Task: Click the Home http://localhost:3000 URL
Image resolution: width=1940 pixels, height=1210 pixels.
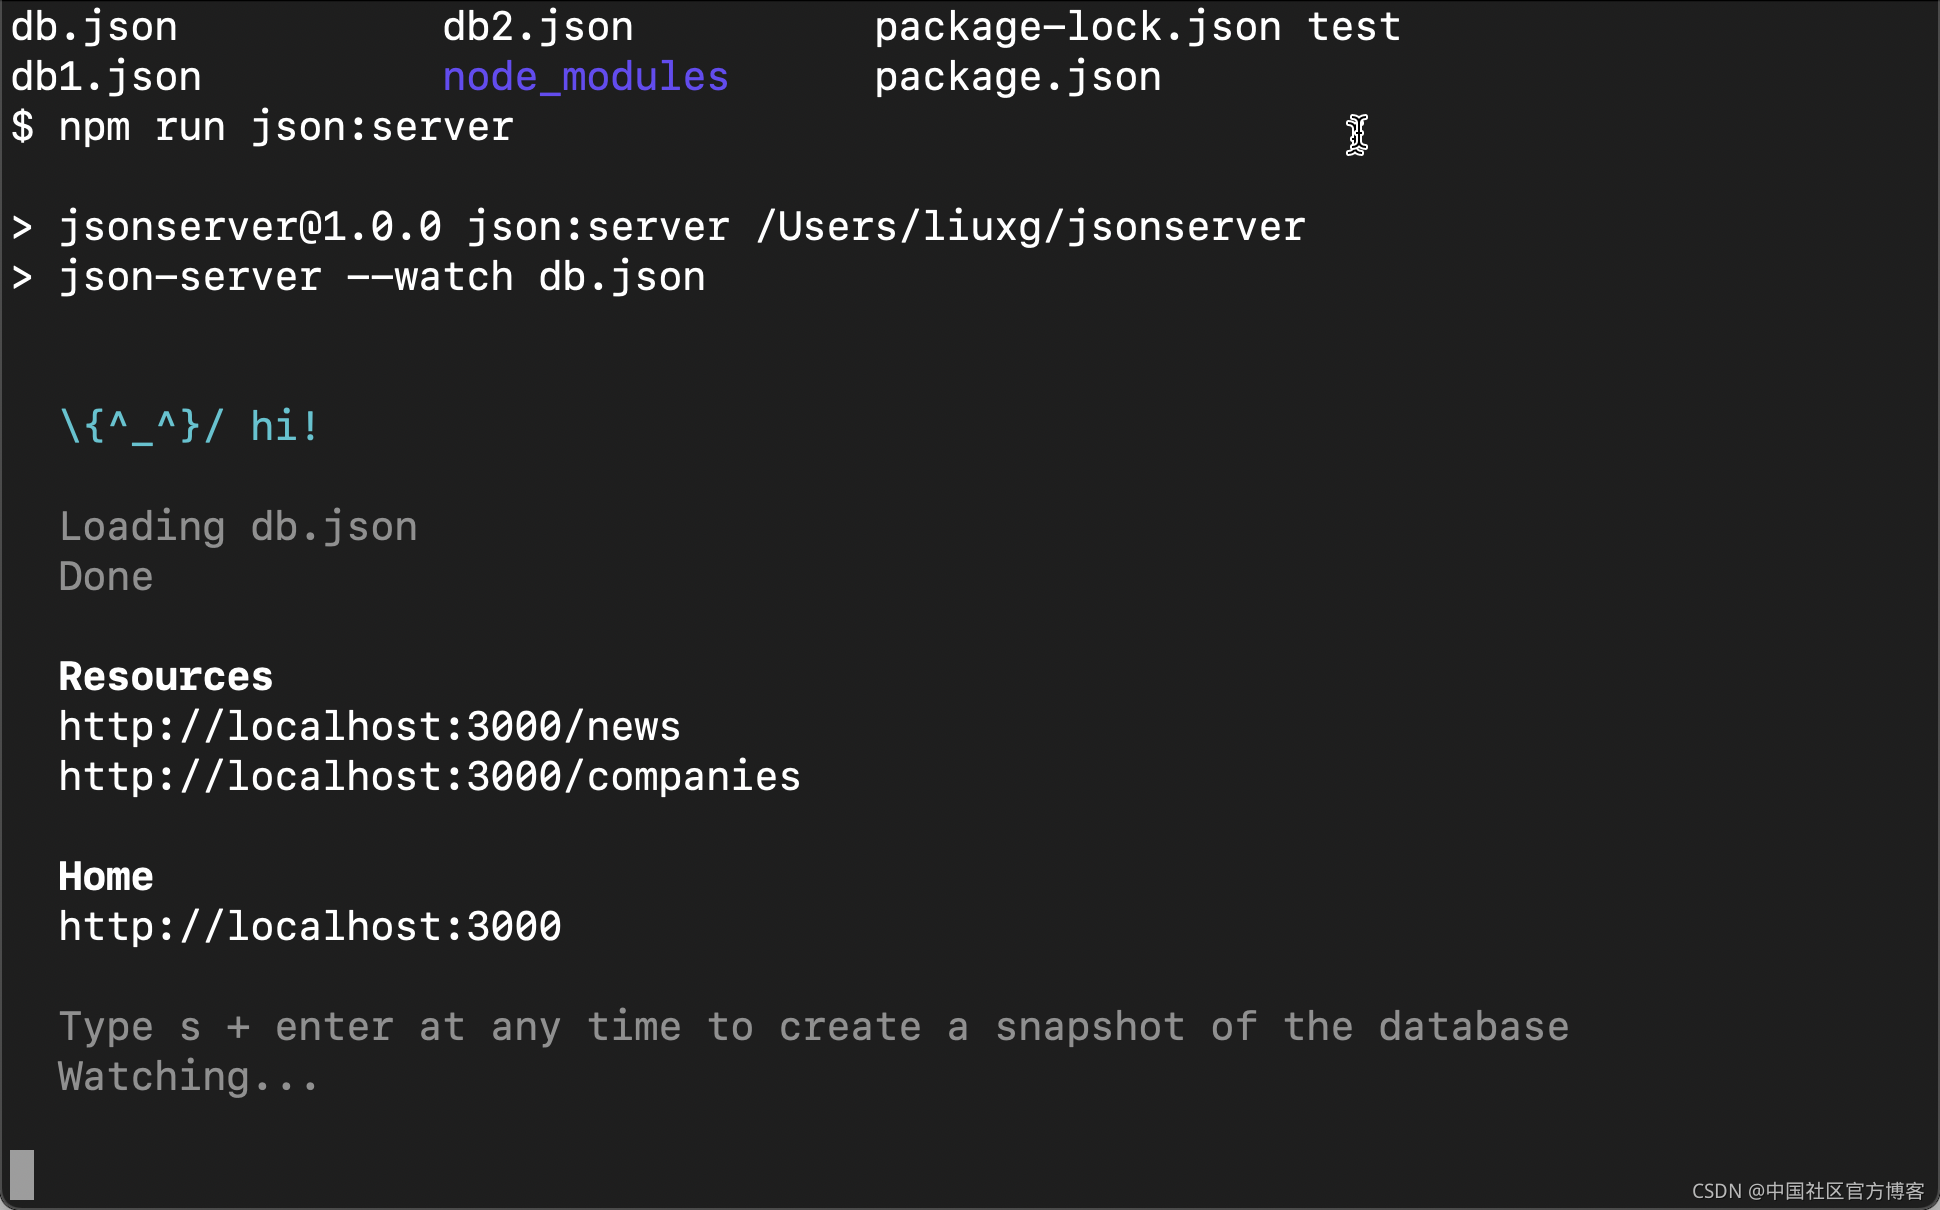Action: (309, 927)
